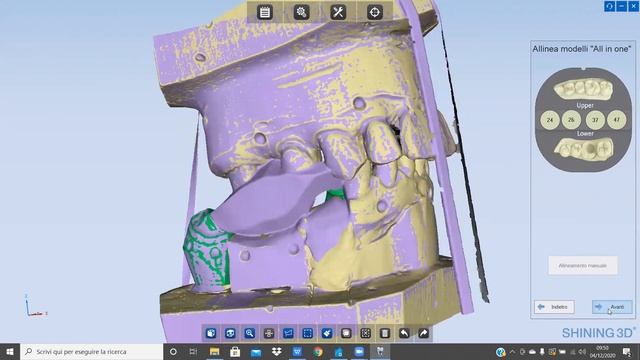Click the Upper jaw thumbnail
The height and width of the screenshot is (360, 640).
[584, 89]
